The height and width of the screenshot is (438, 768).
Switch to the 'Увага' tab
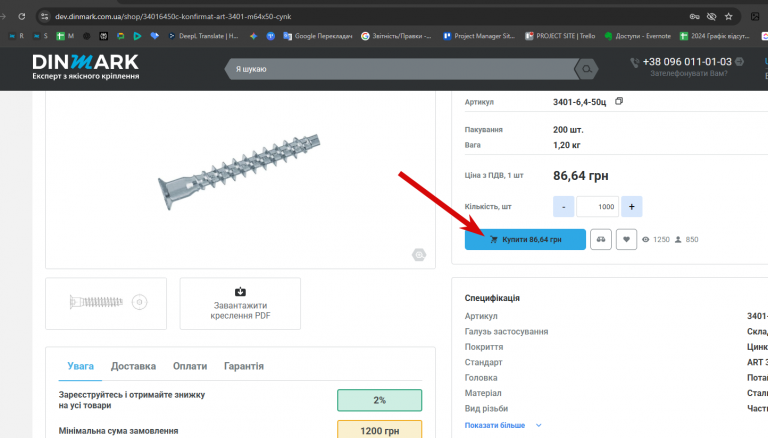[x=80, y=366]
